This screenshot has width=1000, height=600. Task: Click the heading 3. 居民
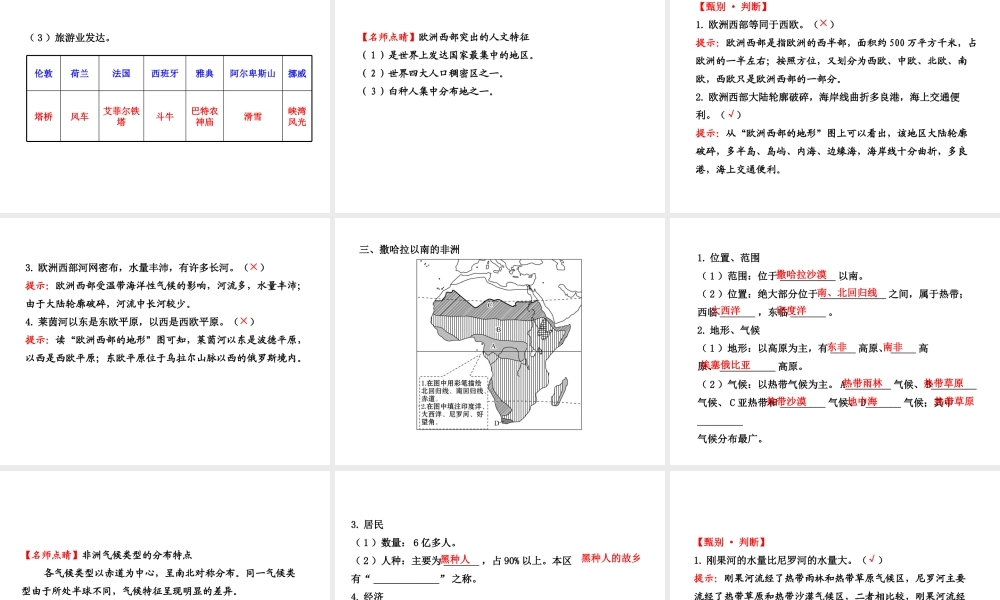click(367, 525)
